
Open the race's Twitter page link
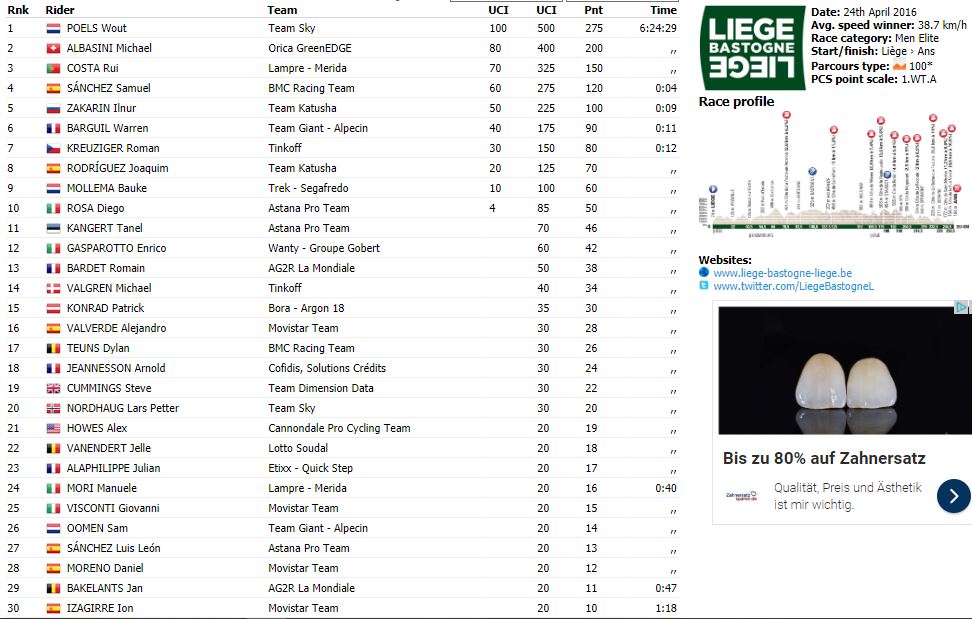pos(793,286)
